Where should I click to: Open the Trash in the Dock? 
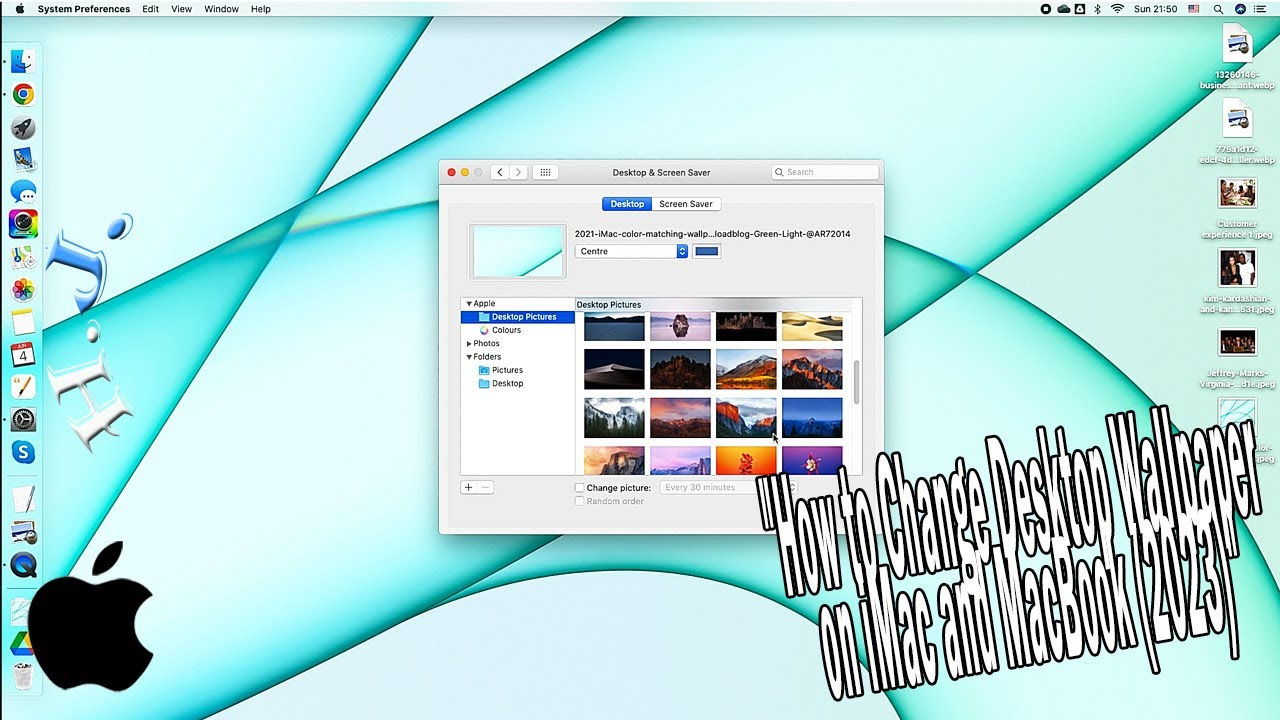point(24,675)
